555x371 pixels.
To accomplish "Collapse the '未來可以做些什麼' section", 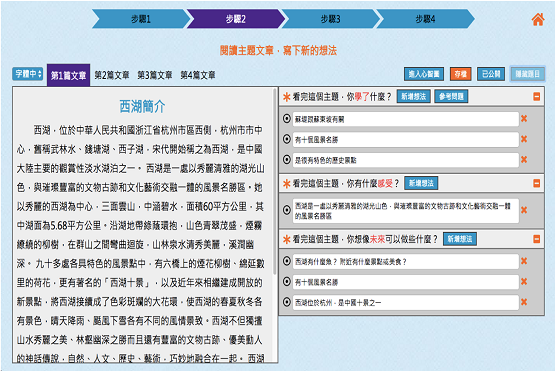I will [x=537, y=239].
